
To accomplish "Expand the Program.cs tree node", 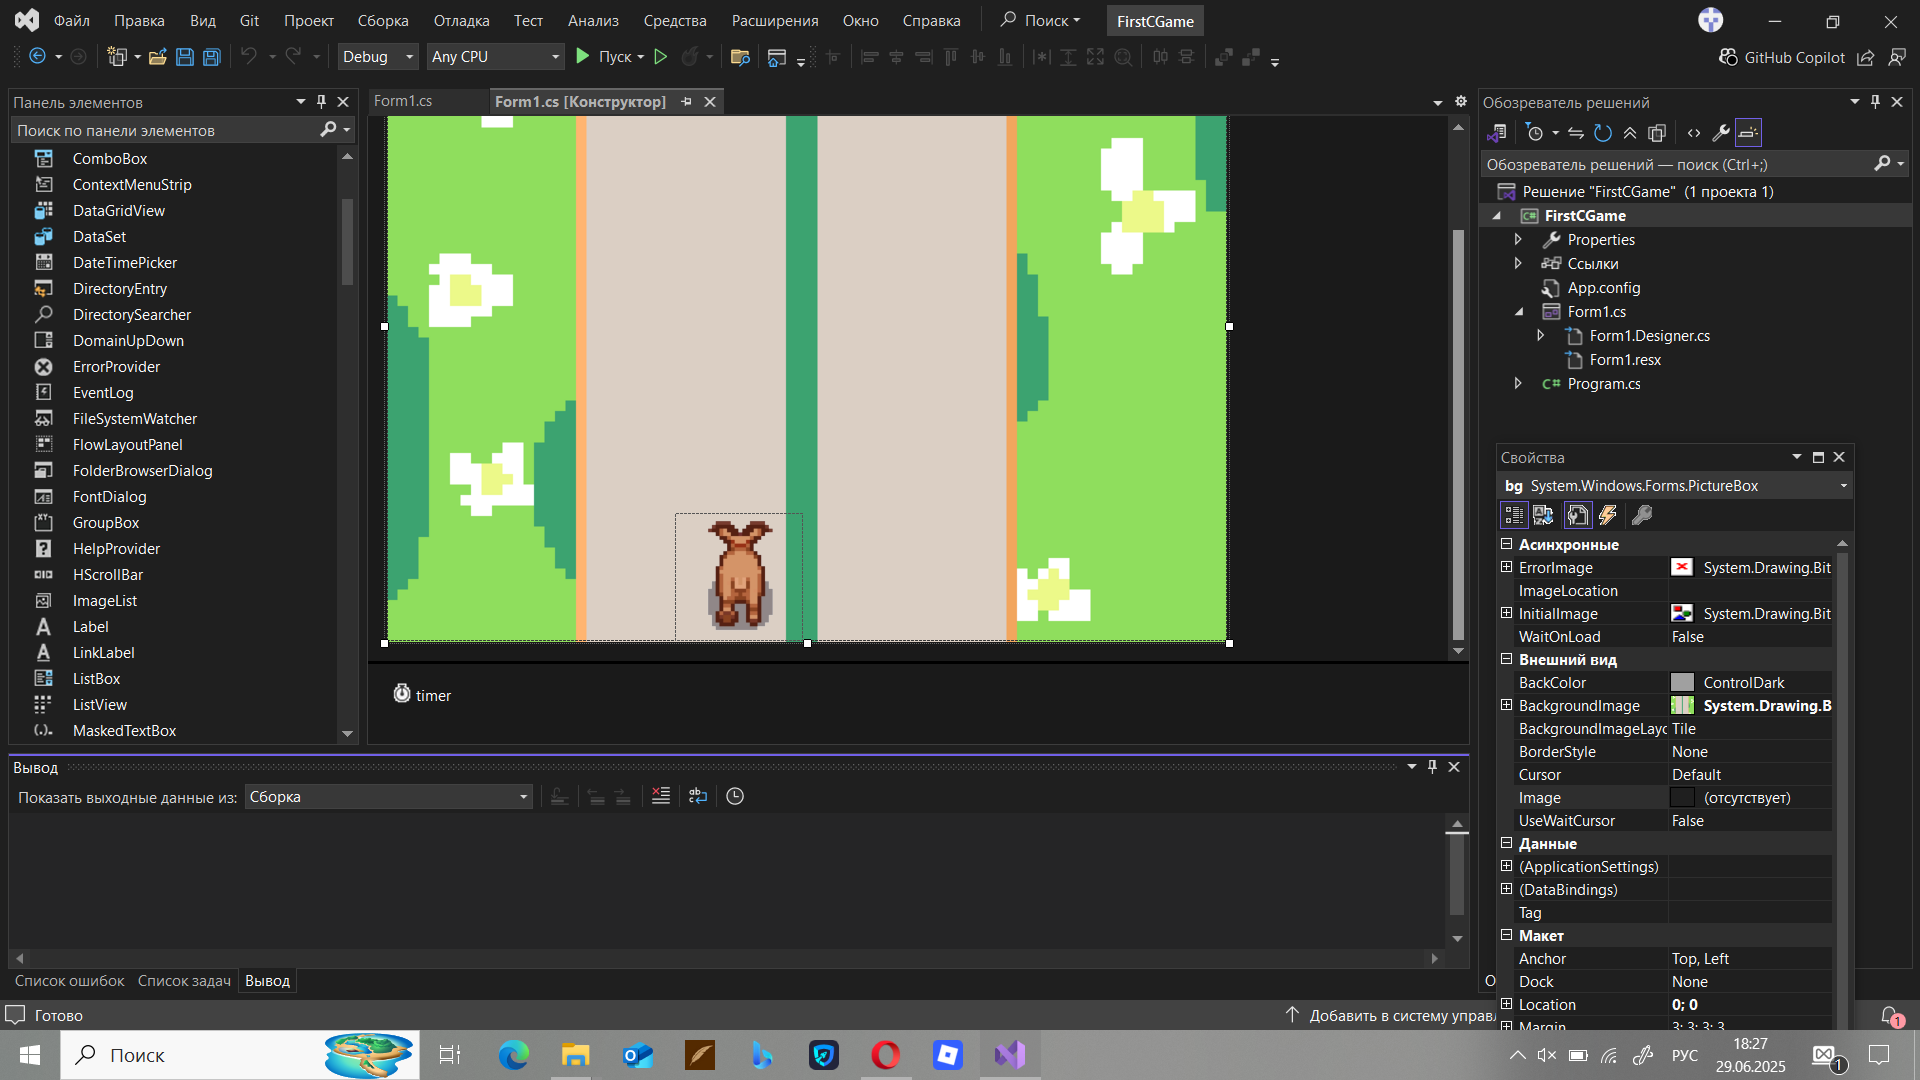I will [x=1518, y=384].
